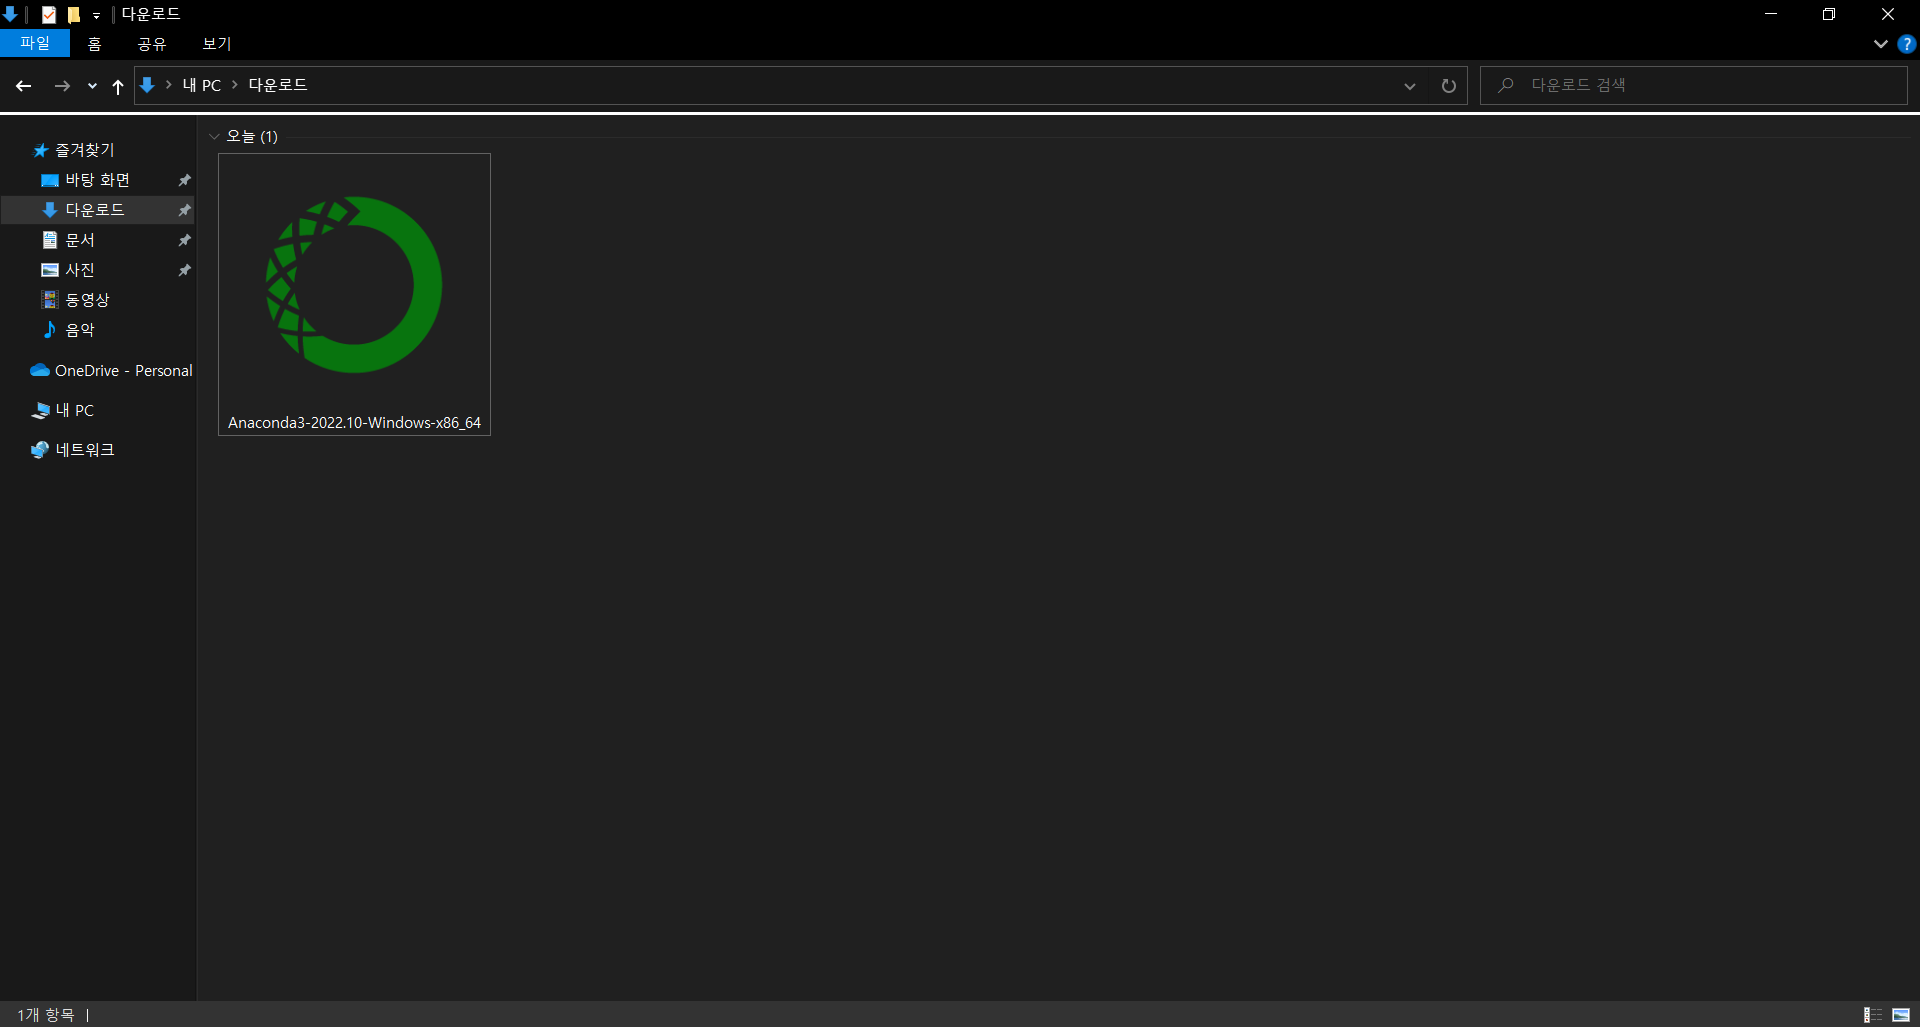
Task: Click 내 PC in the address breadcrumb
Action: click(201, 85)
